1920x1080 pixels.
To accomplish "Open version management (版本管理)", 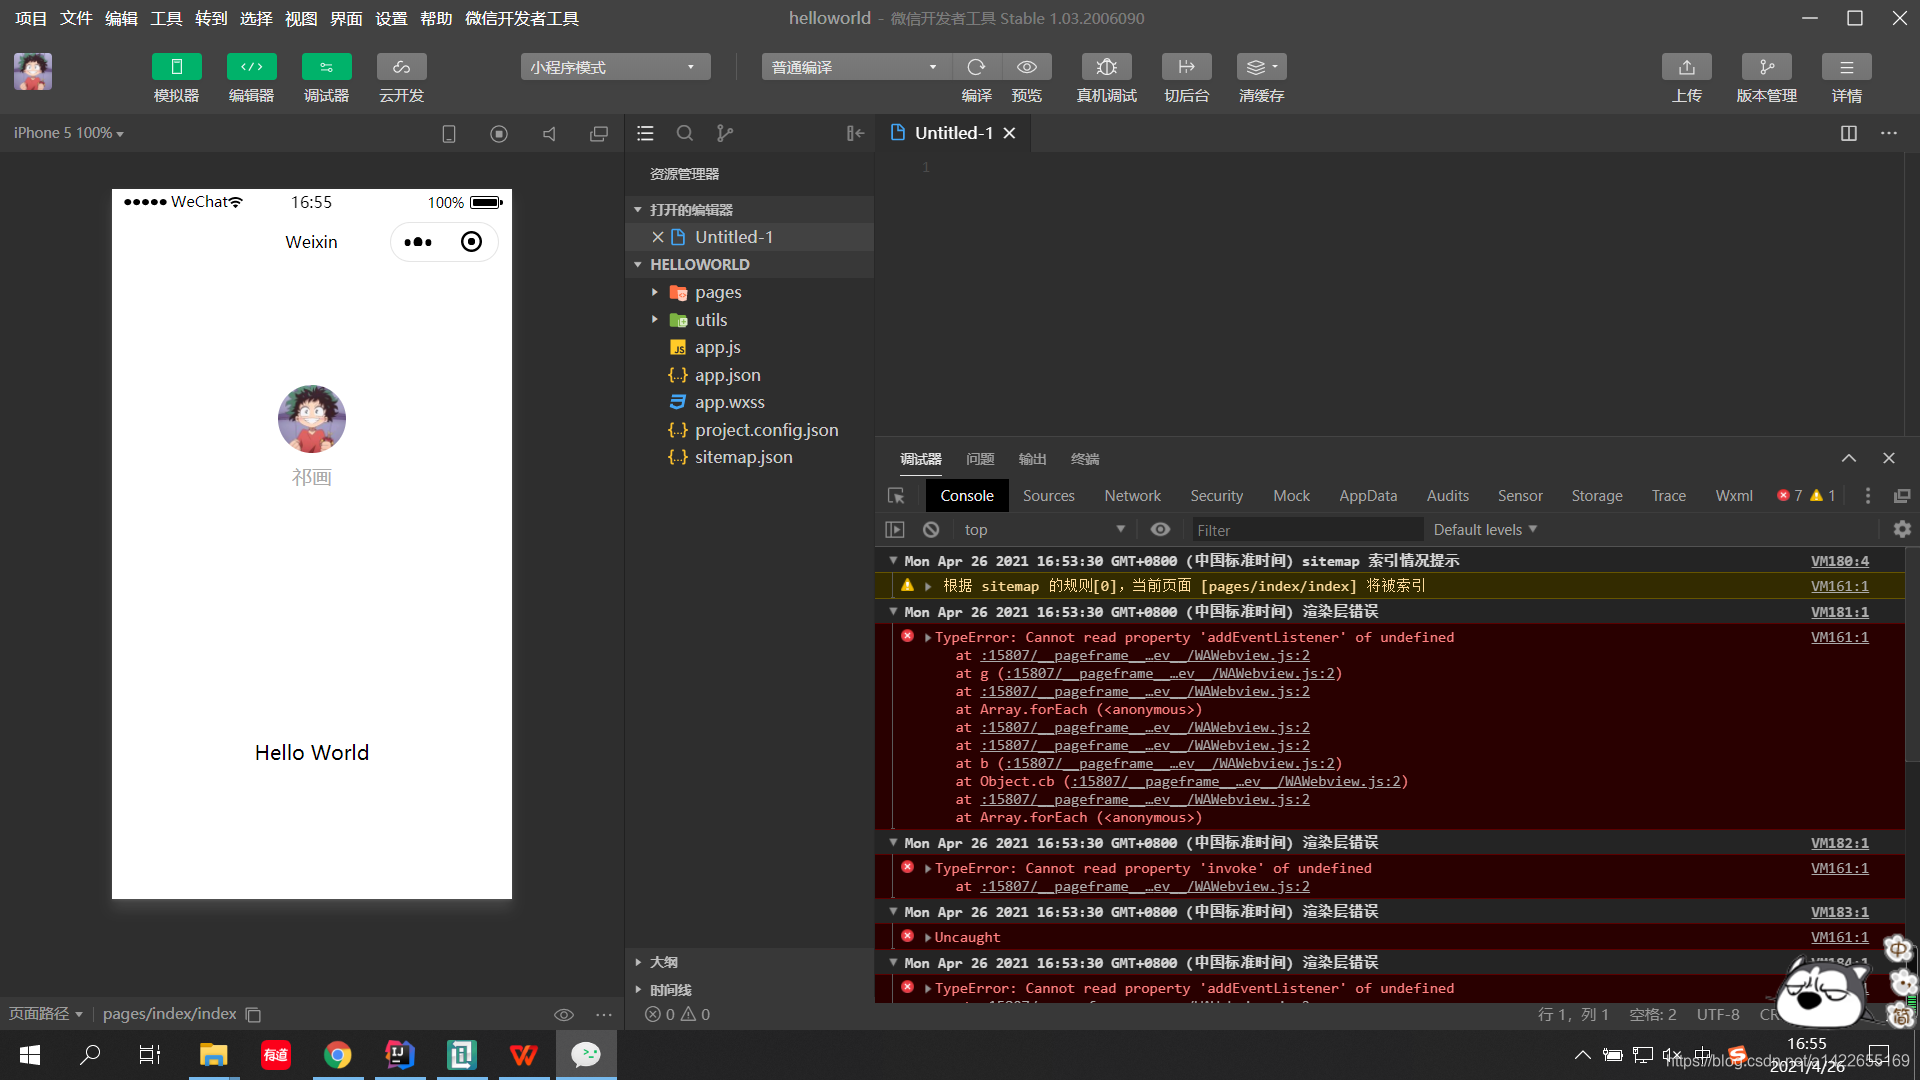I will click(1766, 67).
